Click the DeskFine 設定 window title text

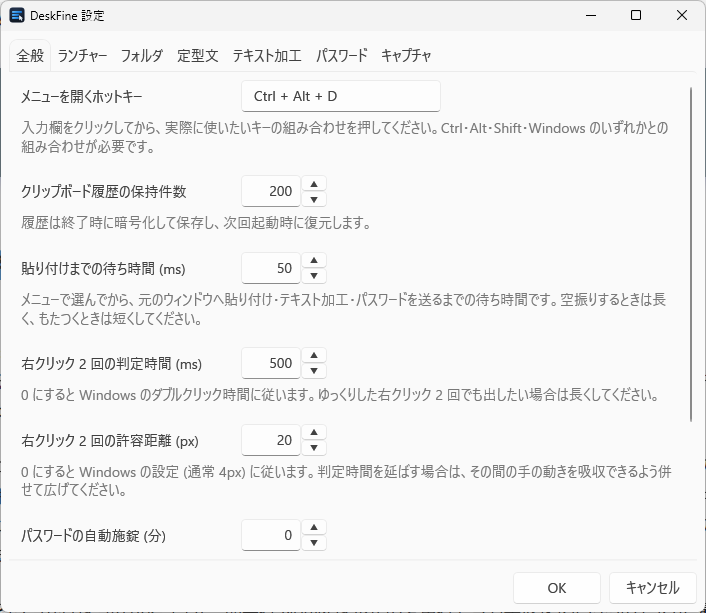pyautogui.click(x=67, y=16)
